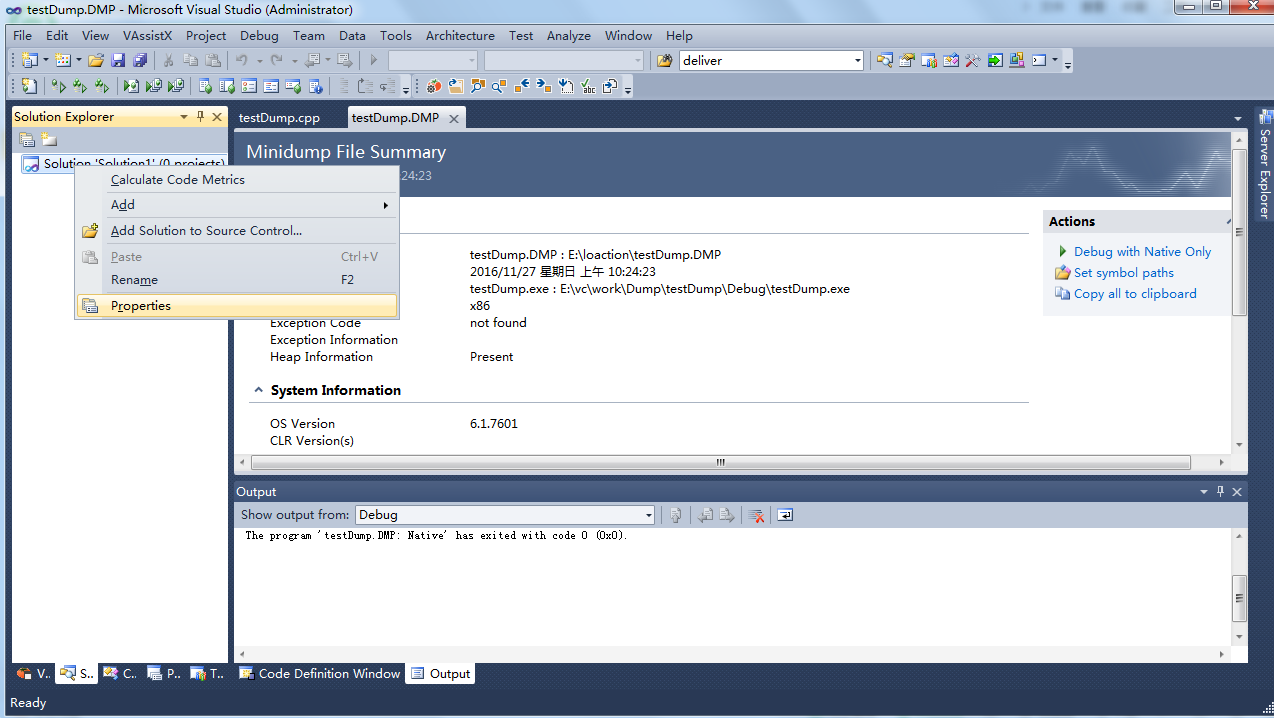Open the Object Browser toolbar icon
Screen dimensions: 1274x718
951,61
